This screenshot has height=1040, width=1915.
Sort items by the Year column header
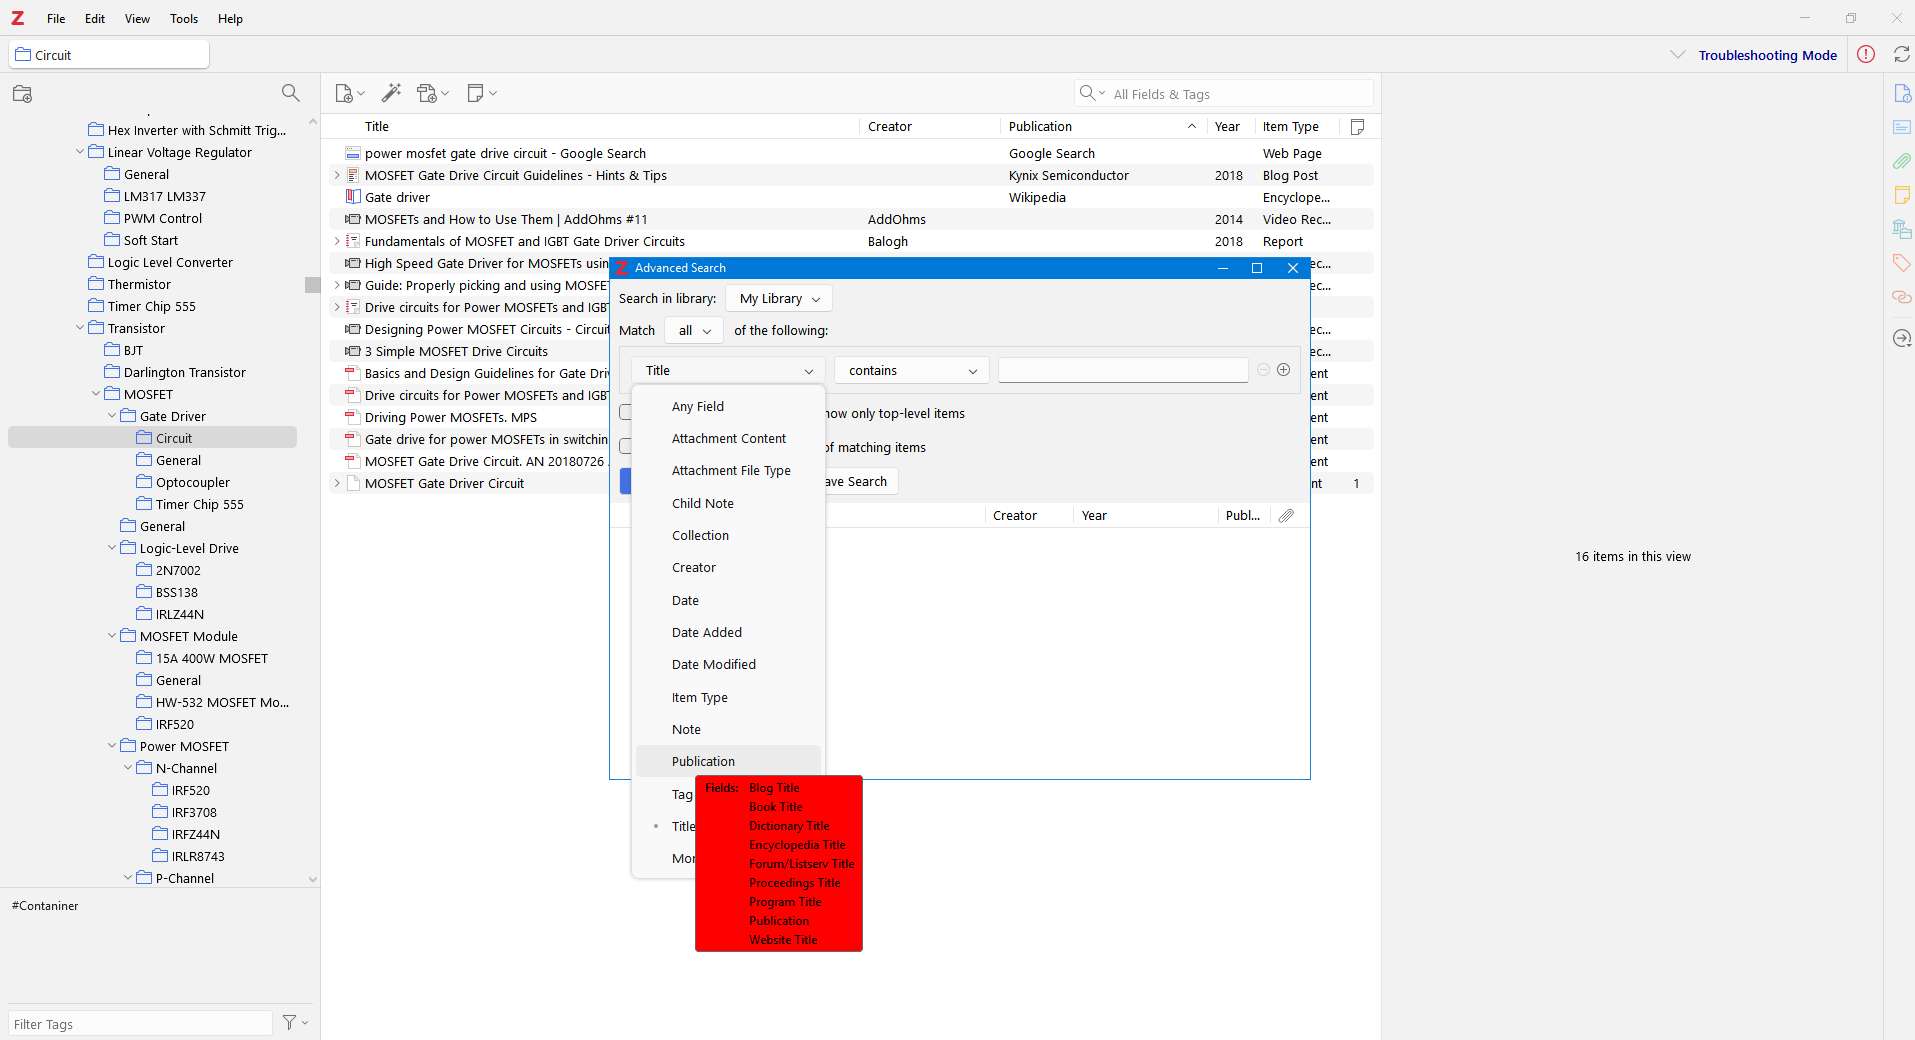pos(1229,127)
